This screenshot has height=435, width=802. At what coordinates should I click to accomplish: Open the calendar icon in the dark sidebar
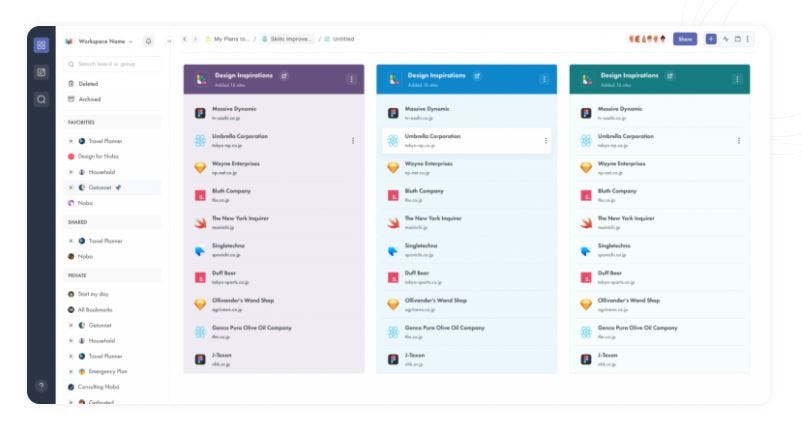(x=41, y=72)
